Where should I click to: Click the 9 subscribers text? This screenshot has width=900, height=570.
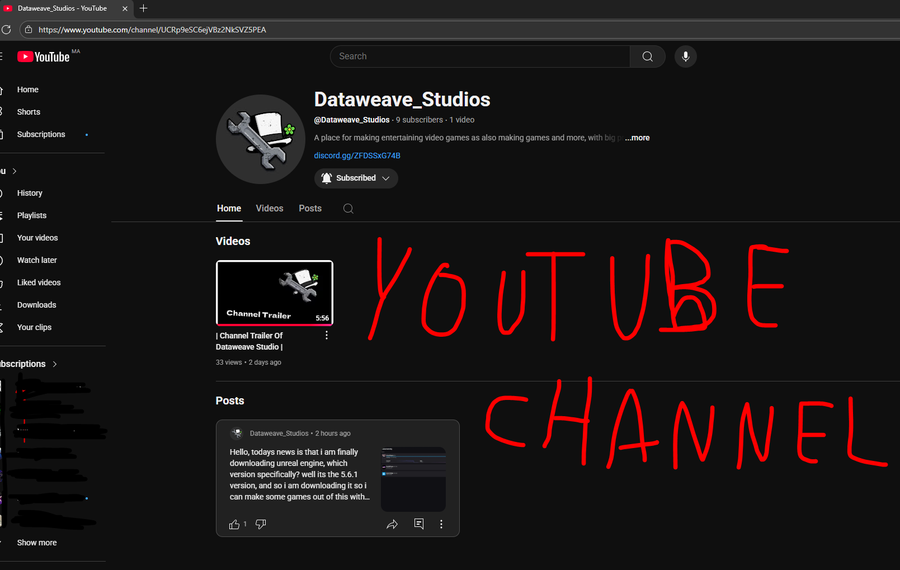pos(419,120)
